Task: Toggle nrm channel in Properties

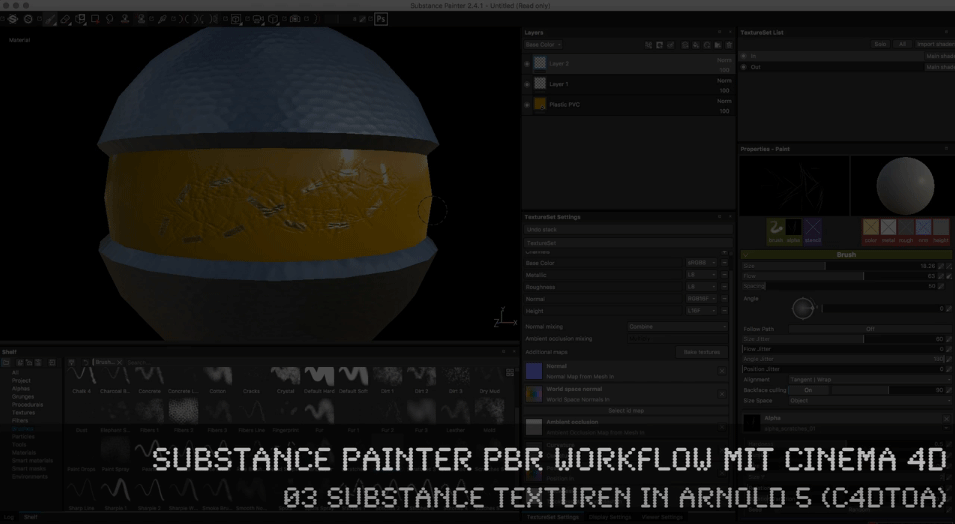Action: (x=923, y=231)
